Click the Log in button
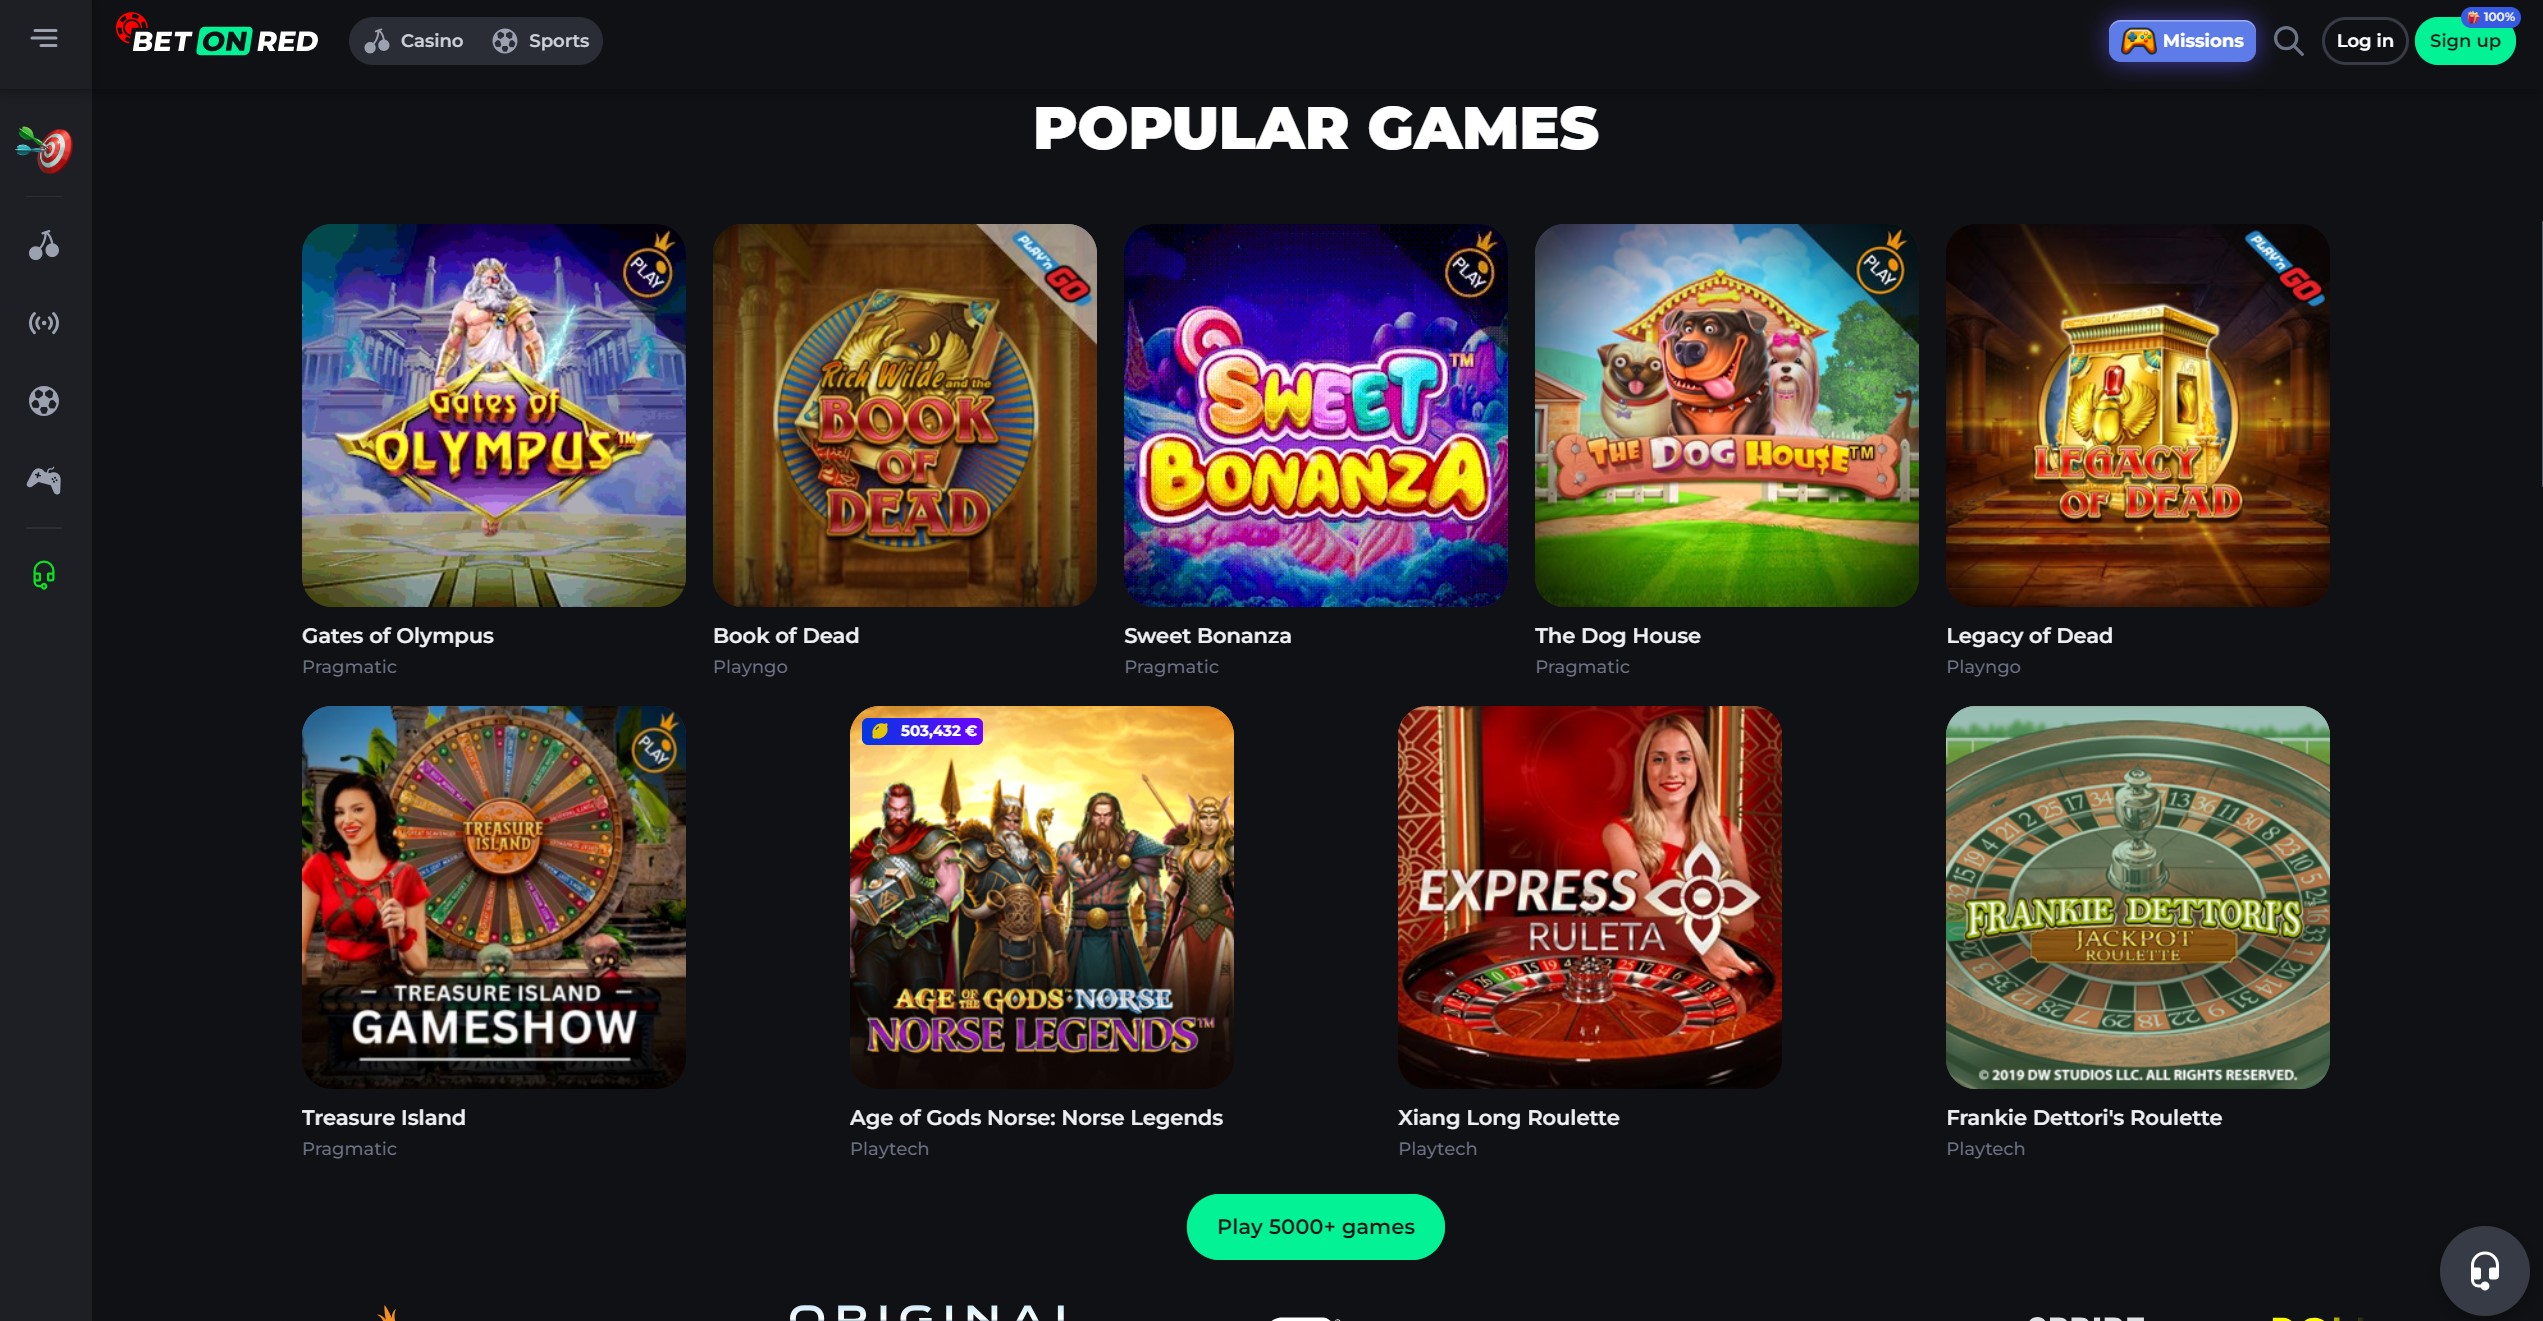2543x1321 pixels. point(2364,41)
